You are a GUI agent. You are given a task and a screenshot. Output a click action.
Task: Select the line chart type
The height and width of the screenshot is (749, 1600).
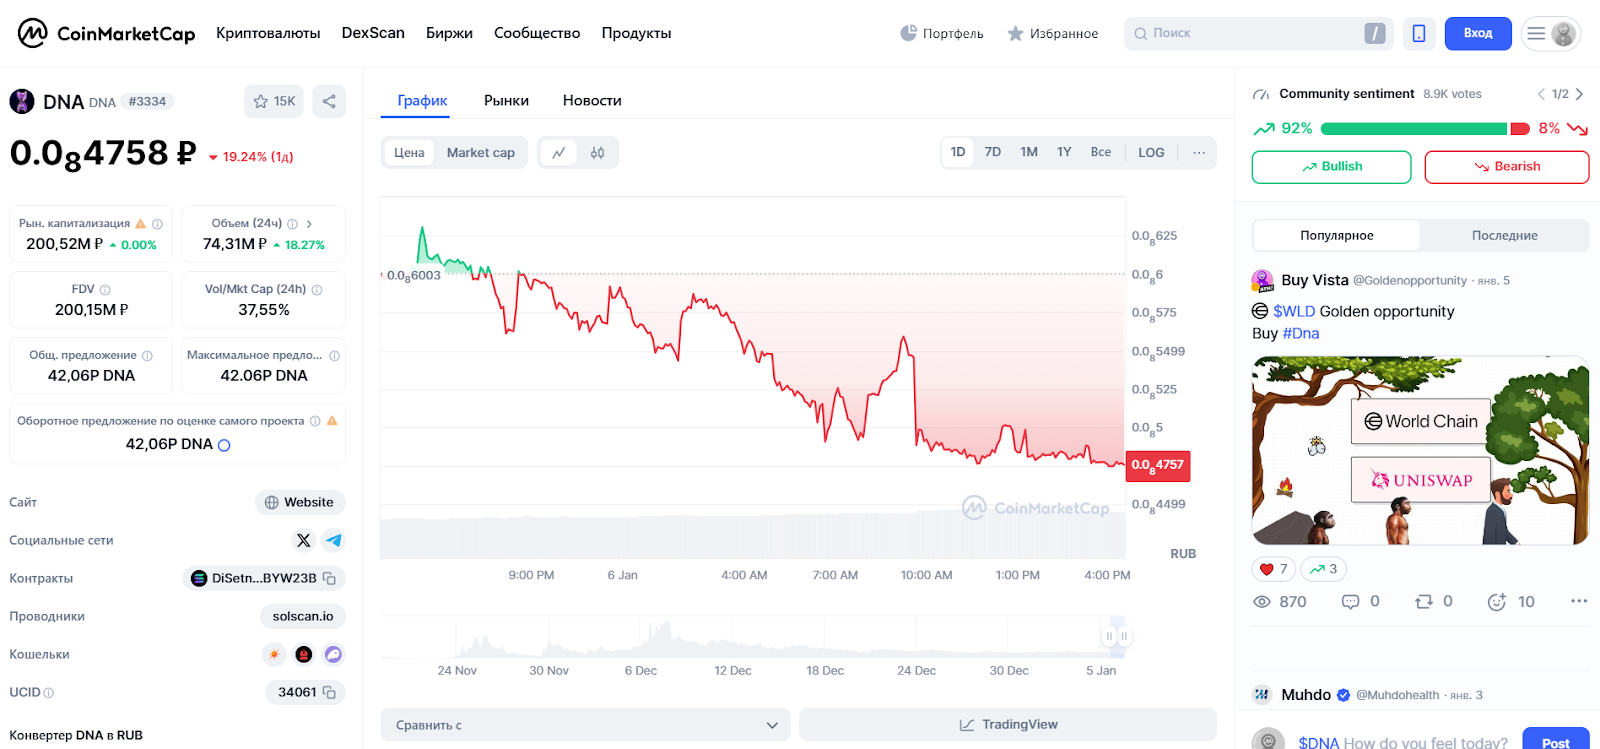click(x=559, y=153)
